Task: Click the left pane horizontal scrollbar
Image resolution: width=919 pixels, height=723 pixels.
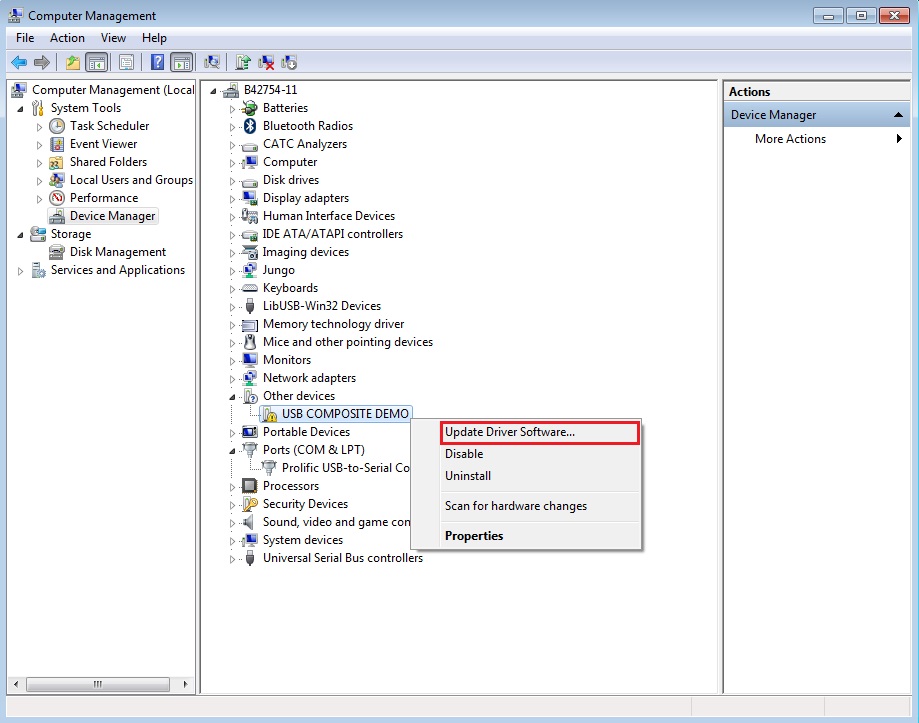Action: [x=100, y=684]
